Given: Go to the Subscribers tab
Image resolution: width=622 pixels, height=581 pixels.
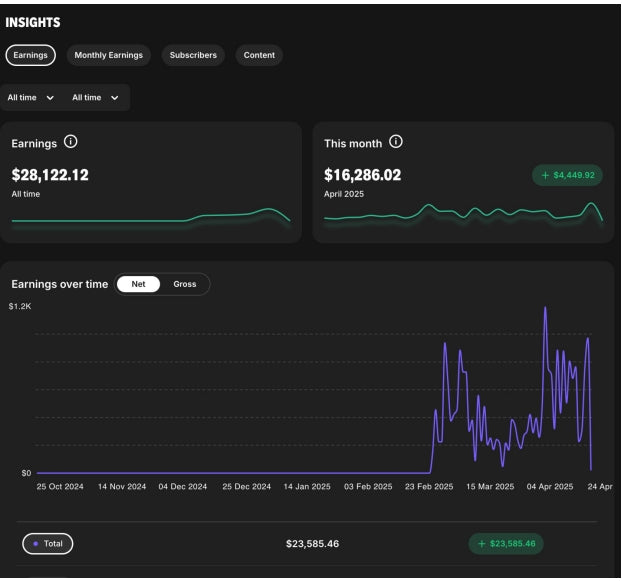Looking at the screenshot, I should pyautogui.click(x=193, y=56).
